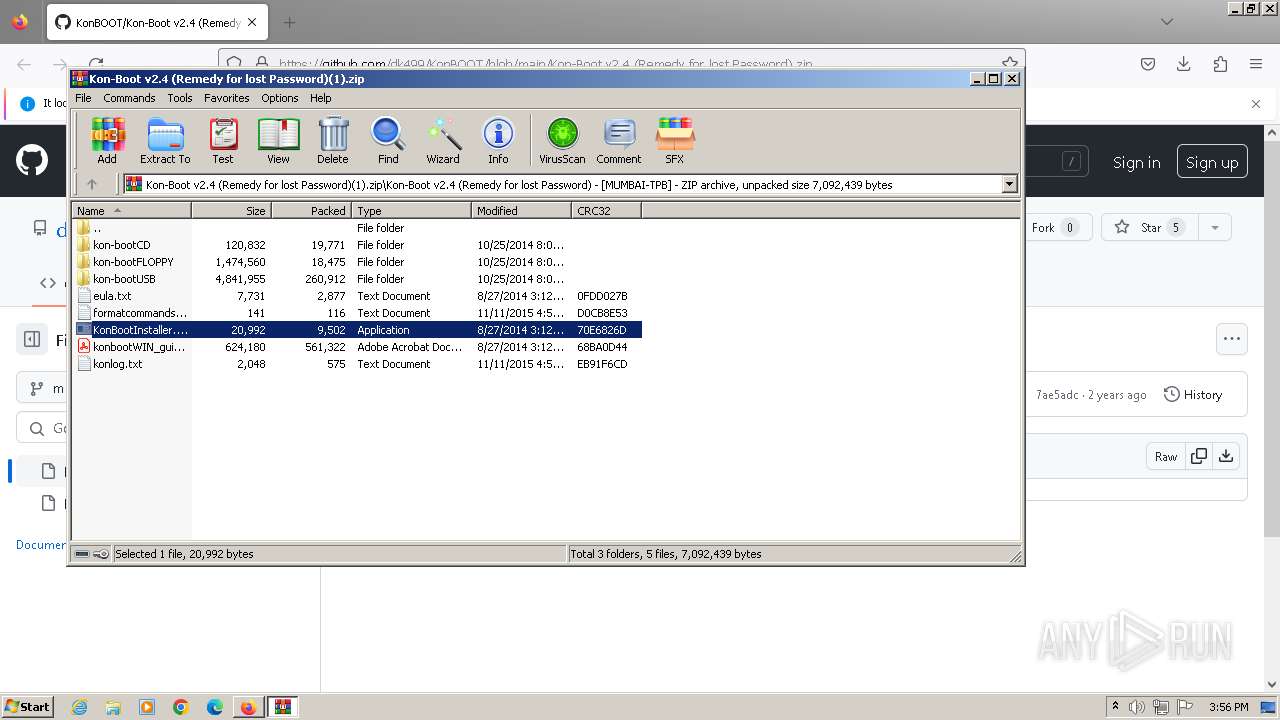
Task: Open the Windows Start menu
Action: (x=27, y=706)
